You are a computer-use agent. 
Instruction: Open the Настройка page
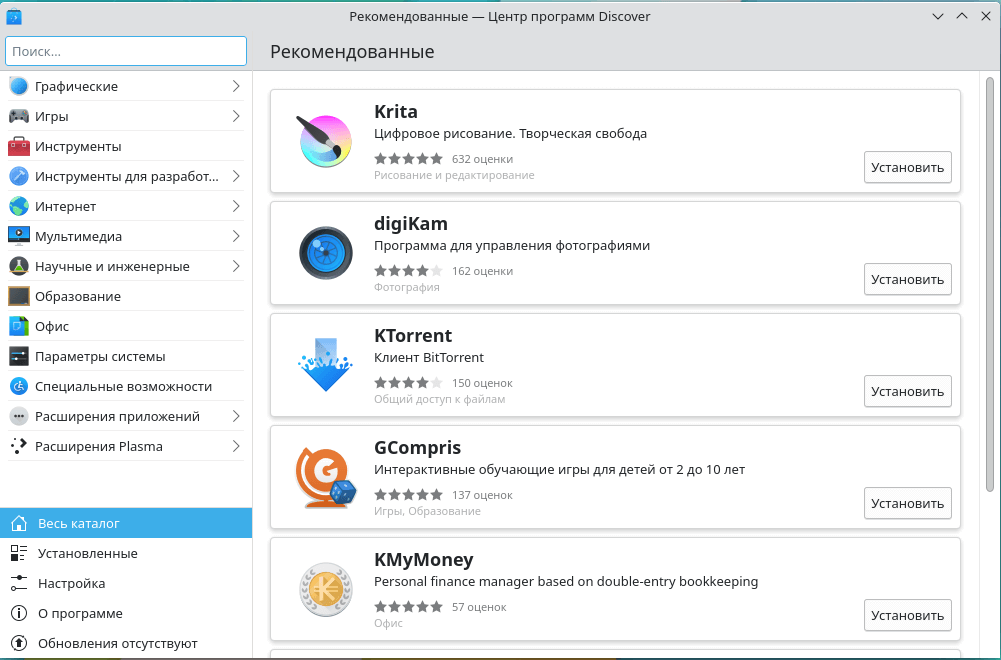point(126,583)
